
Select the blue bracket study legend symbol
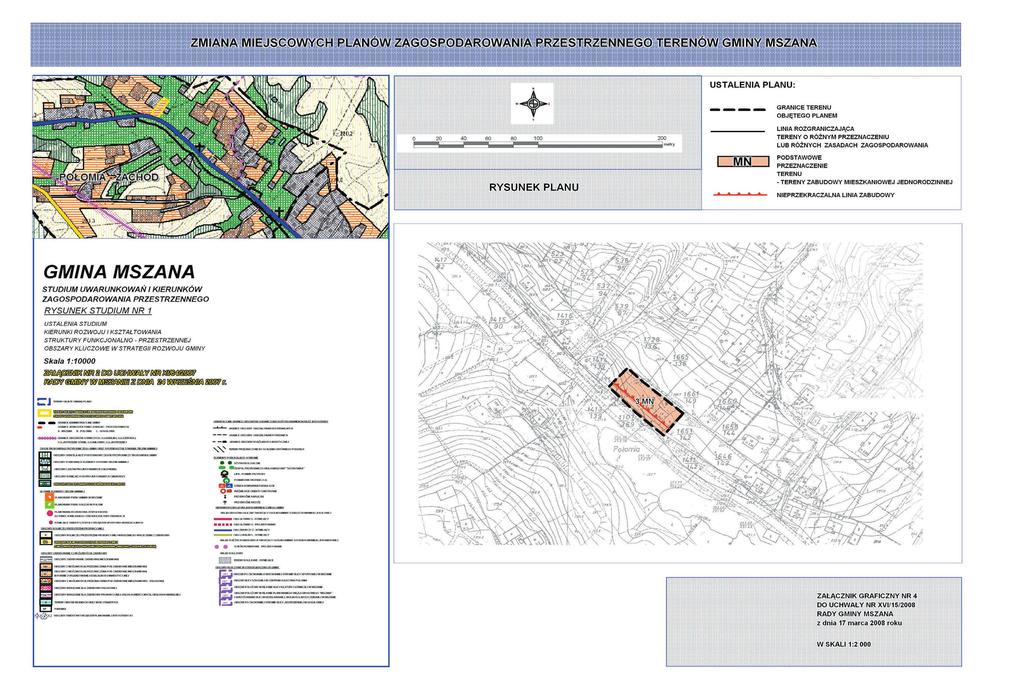click(44, 402)
